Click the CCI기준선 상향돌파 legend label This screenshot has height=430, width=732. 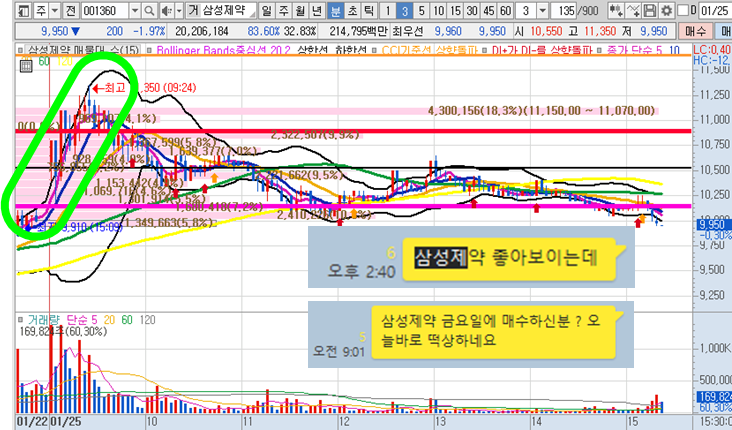point(429,49)
